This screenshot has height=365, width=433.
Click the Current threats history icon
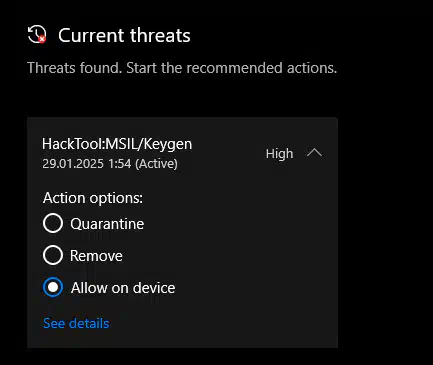tap(37, 35)
